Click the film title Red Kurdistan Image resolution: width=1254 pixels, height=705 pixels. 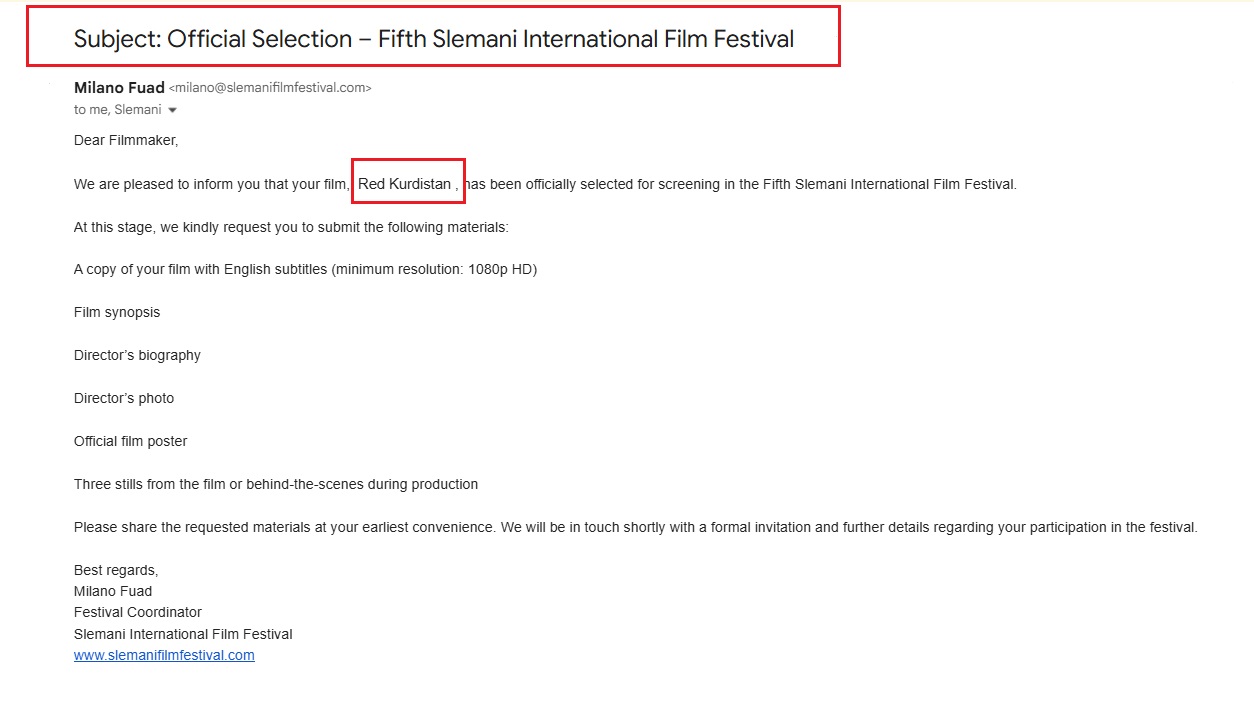point(404,184)
